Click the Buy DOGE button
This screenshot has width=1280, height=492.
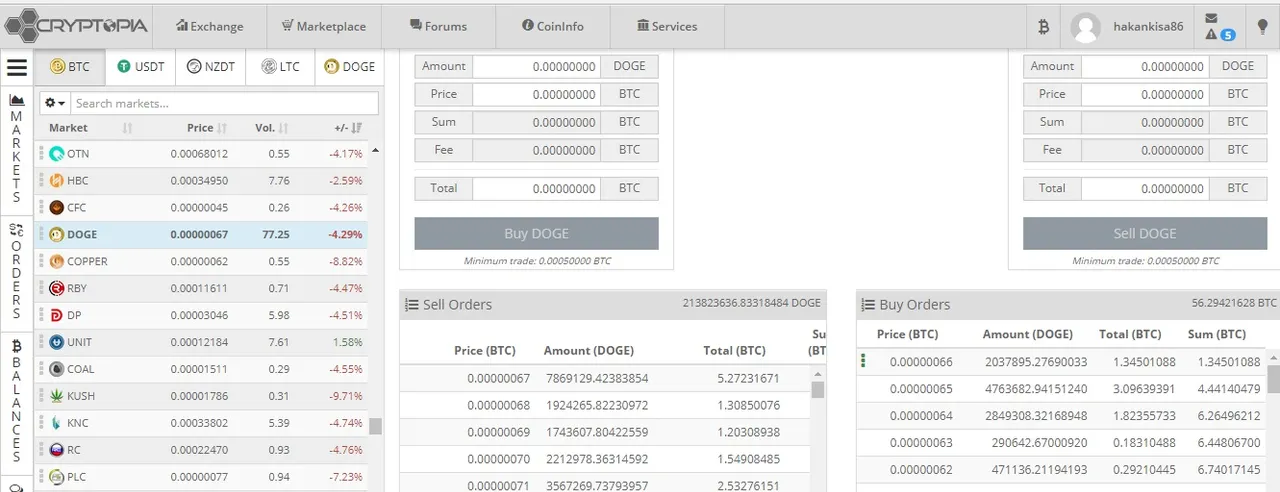pyautogui.click(x=536, y=233)
